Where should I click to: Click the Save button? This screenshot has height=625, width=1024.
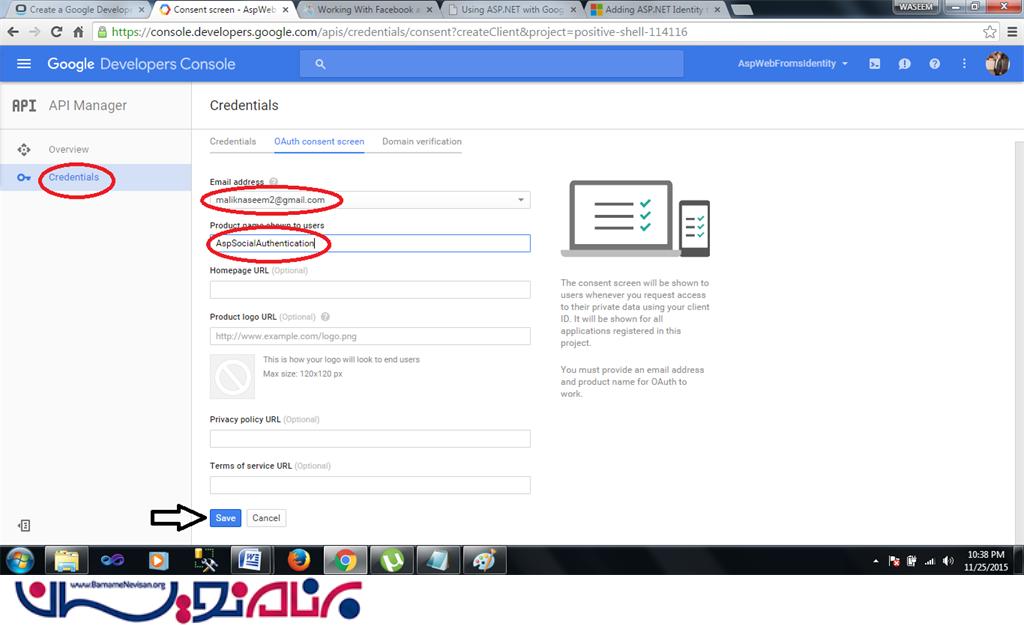point(225,518)
